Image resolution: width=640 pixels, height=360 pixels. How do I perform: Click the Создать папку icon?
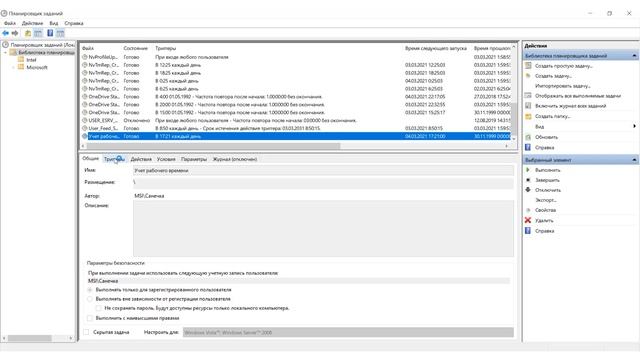[528, 116]
